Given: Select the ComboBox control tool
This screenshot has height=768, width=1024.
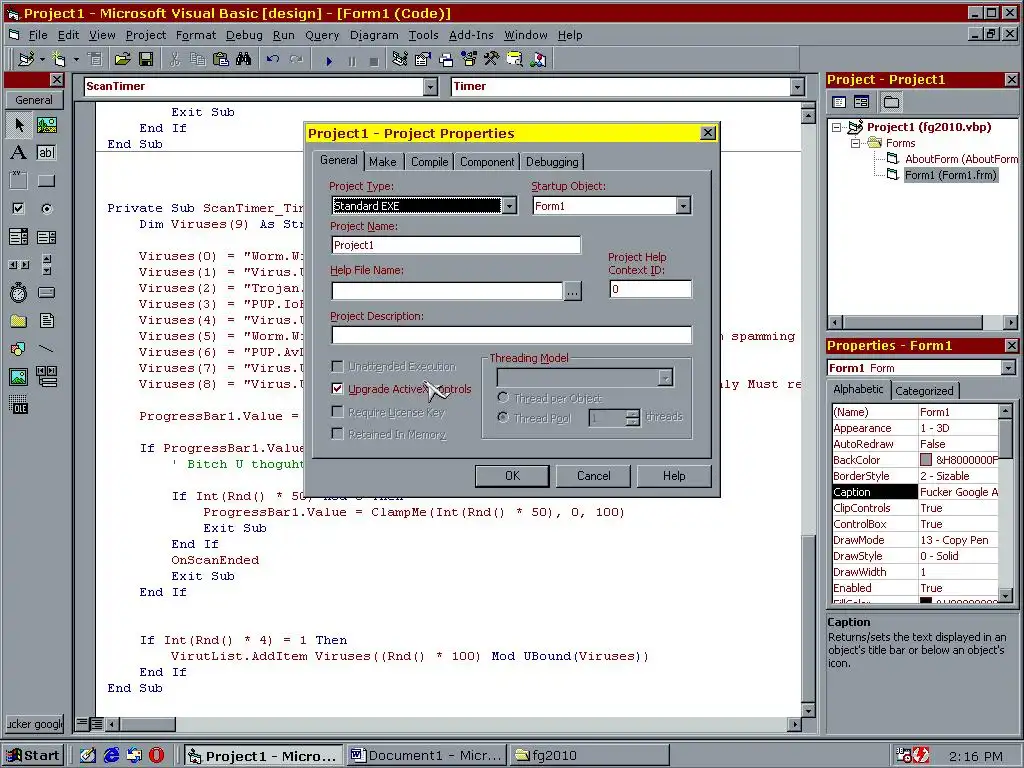Looking at the screenshot, I should 19,237.
